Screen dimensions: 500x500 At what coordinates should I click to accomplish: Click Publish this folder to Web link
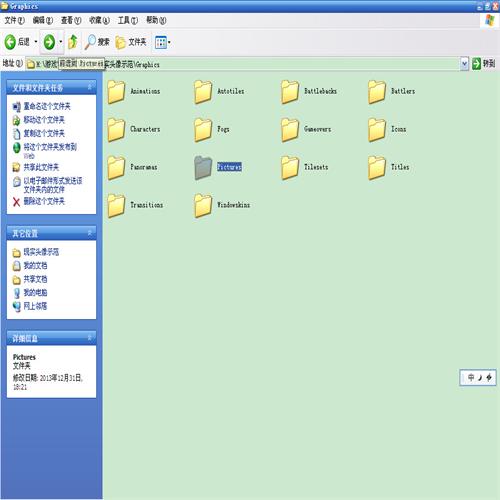(50, 150)
